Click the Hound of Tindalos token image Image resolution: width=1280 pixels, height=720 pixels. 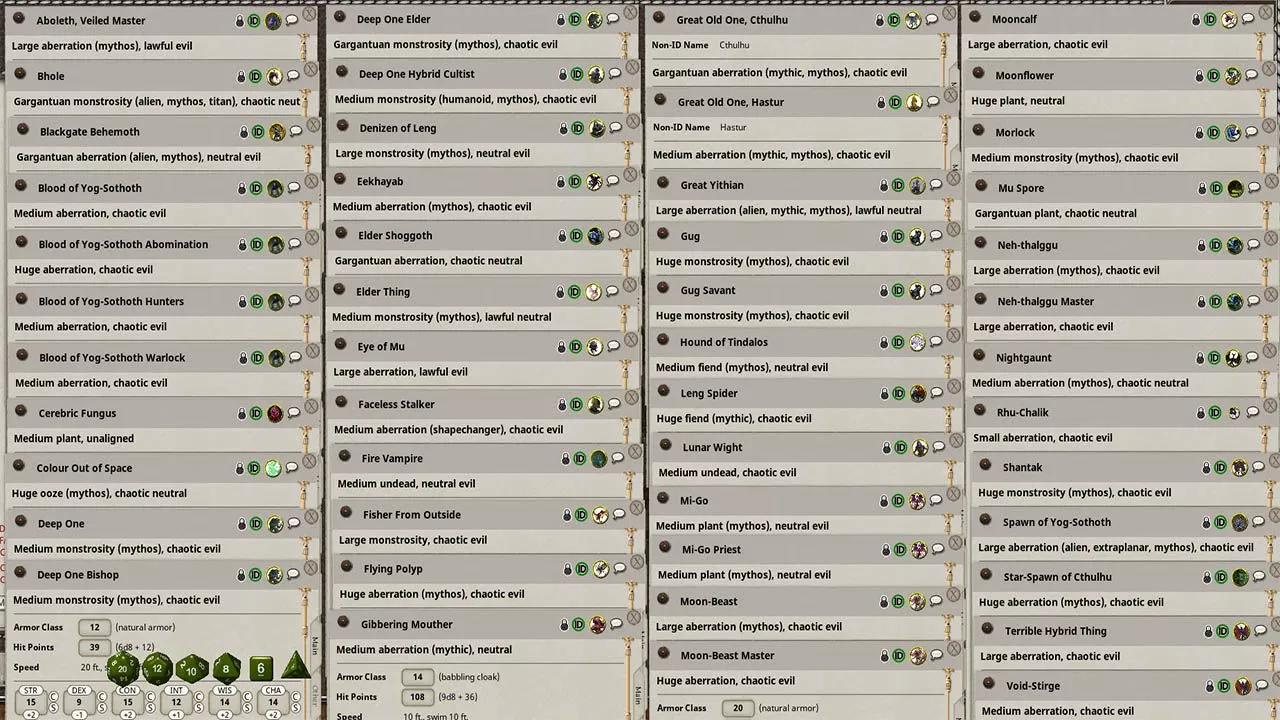(918, 343)
